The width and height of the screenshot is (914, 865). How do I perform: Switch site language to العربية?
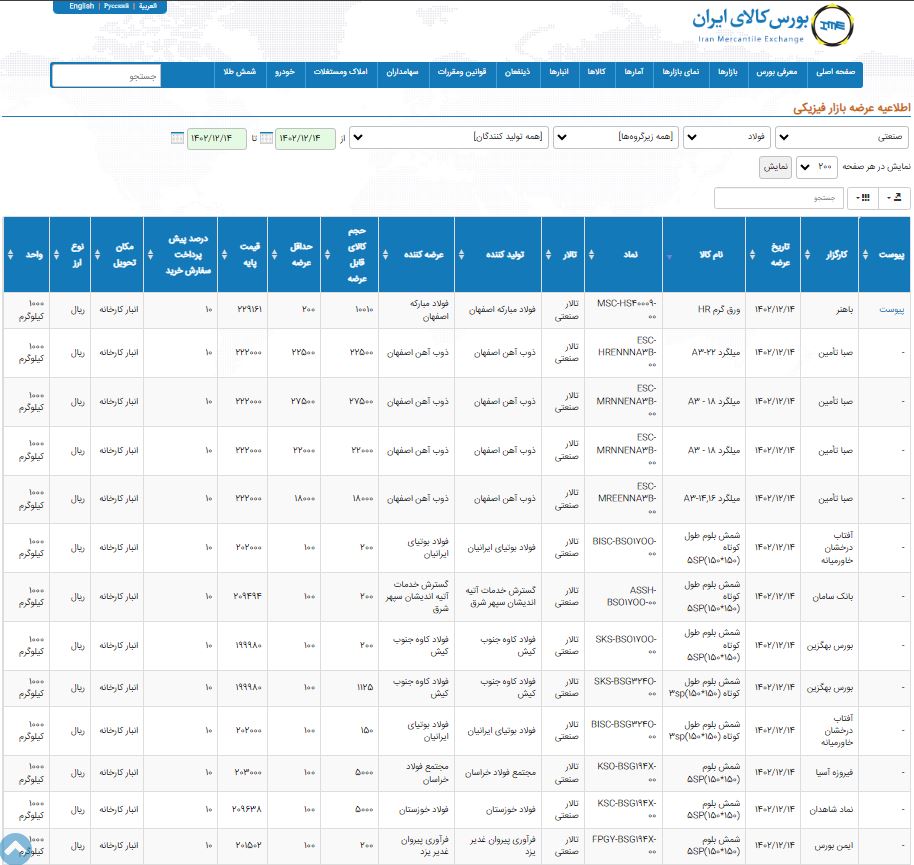pos(147,6)
